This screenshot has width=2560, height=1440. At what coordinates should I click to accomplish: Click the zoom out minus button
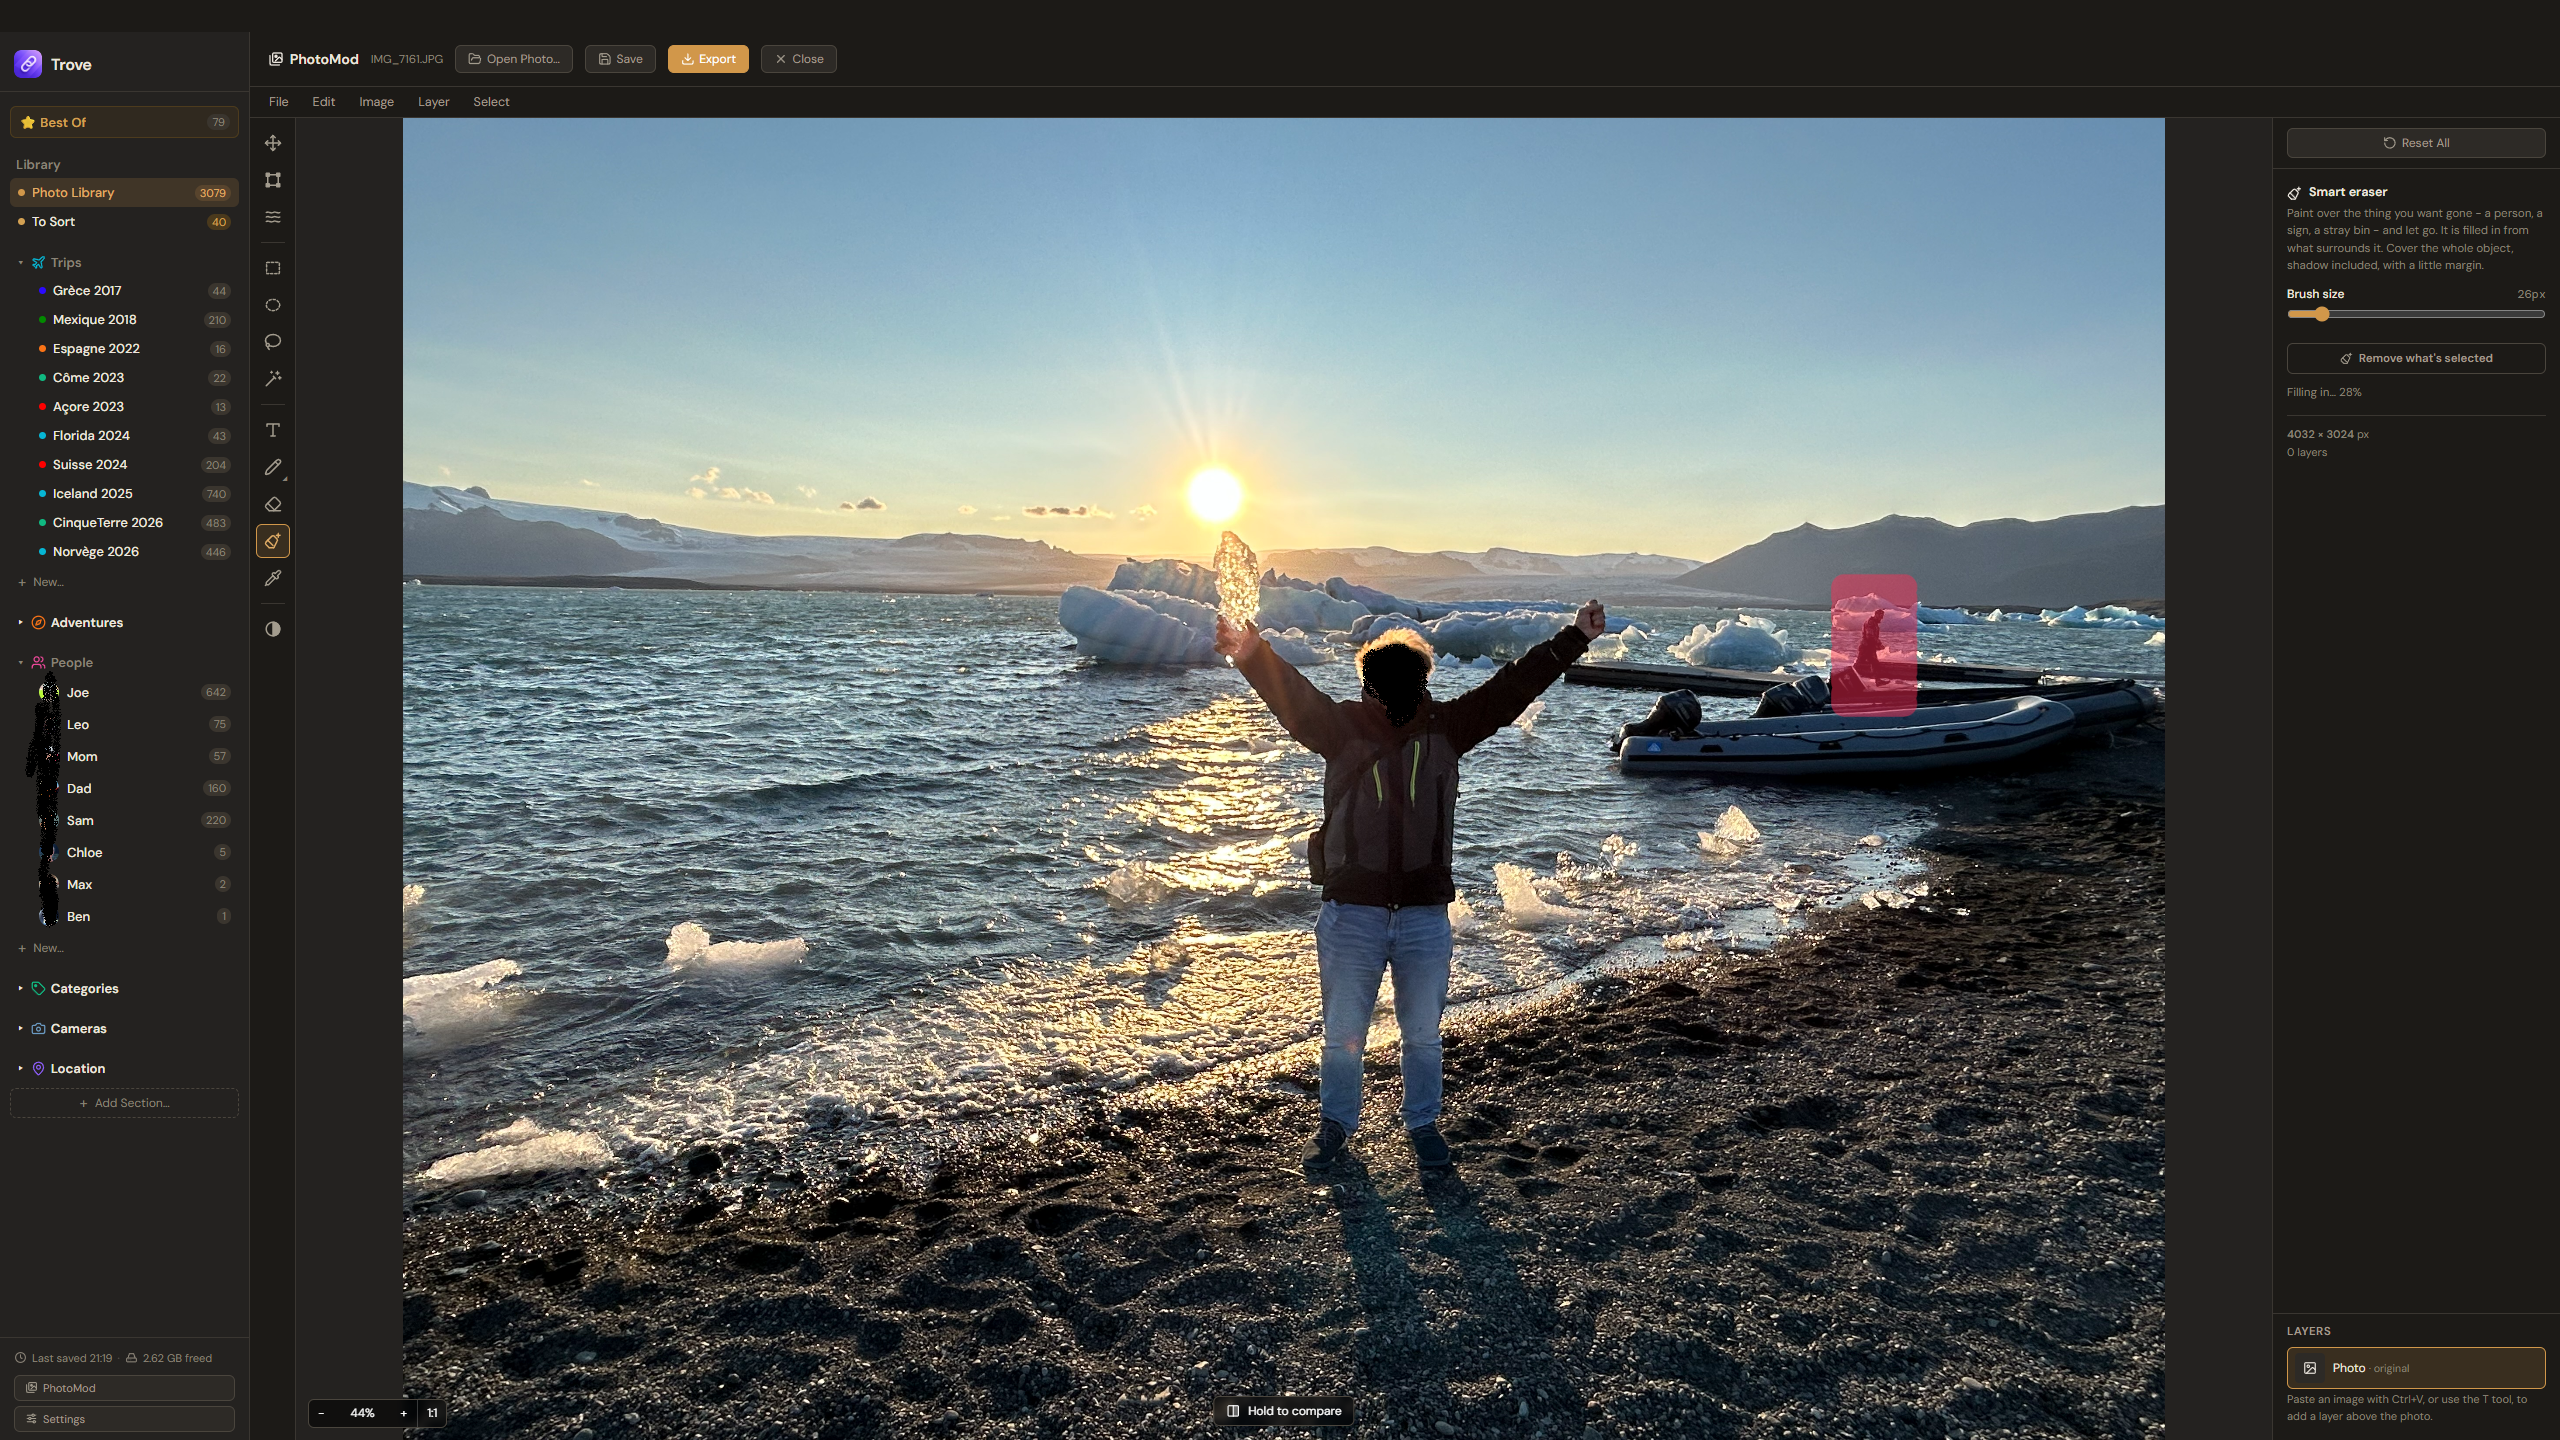tap(321, 1413)
